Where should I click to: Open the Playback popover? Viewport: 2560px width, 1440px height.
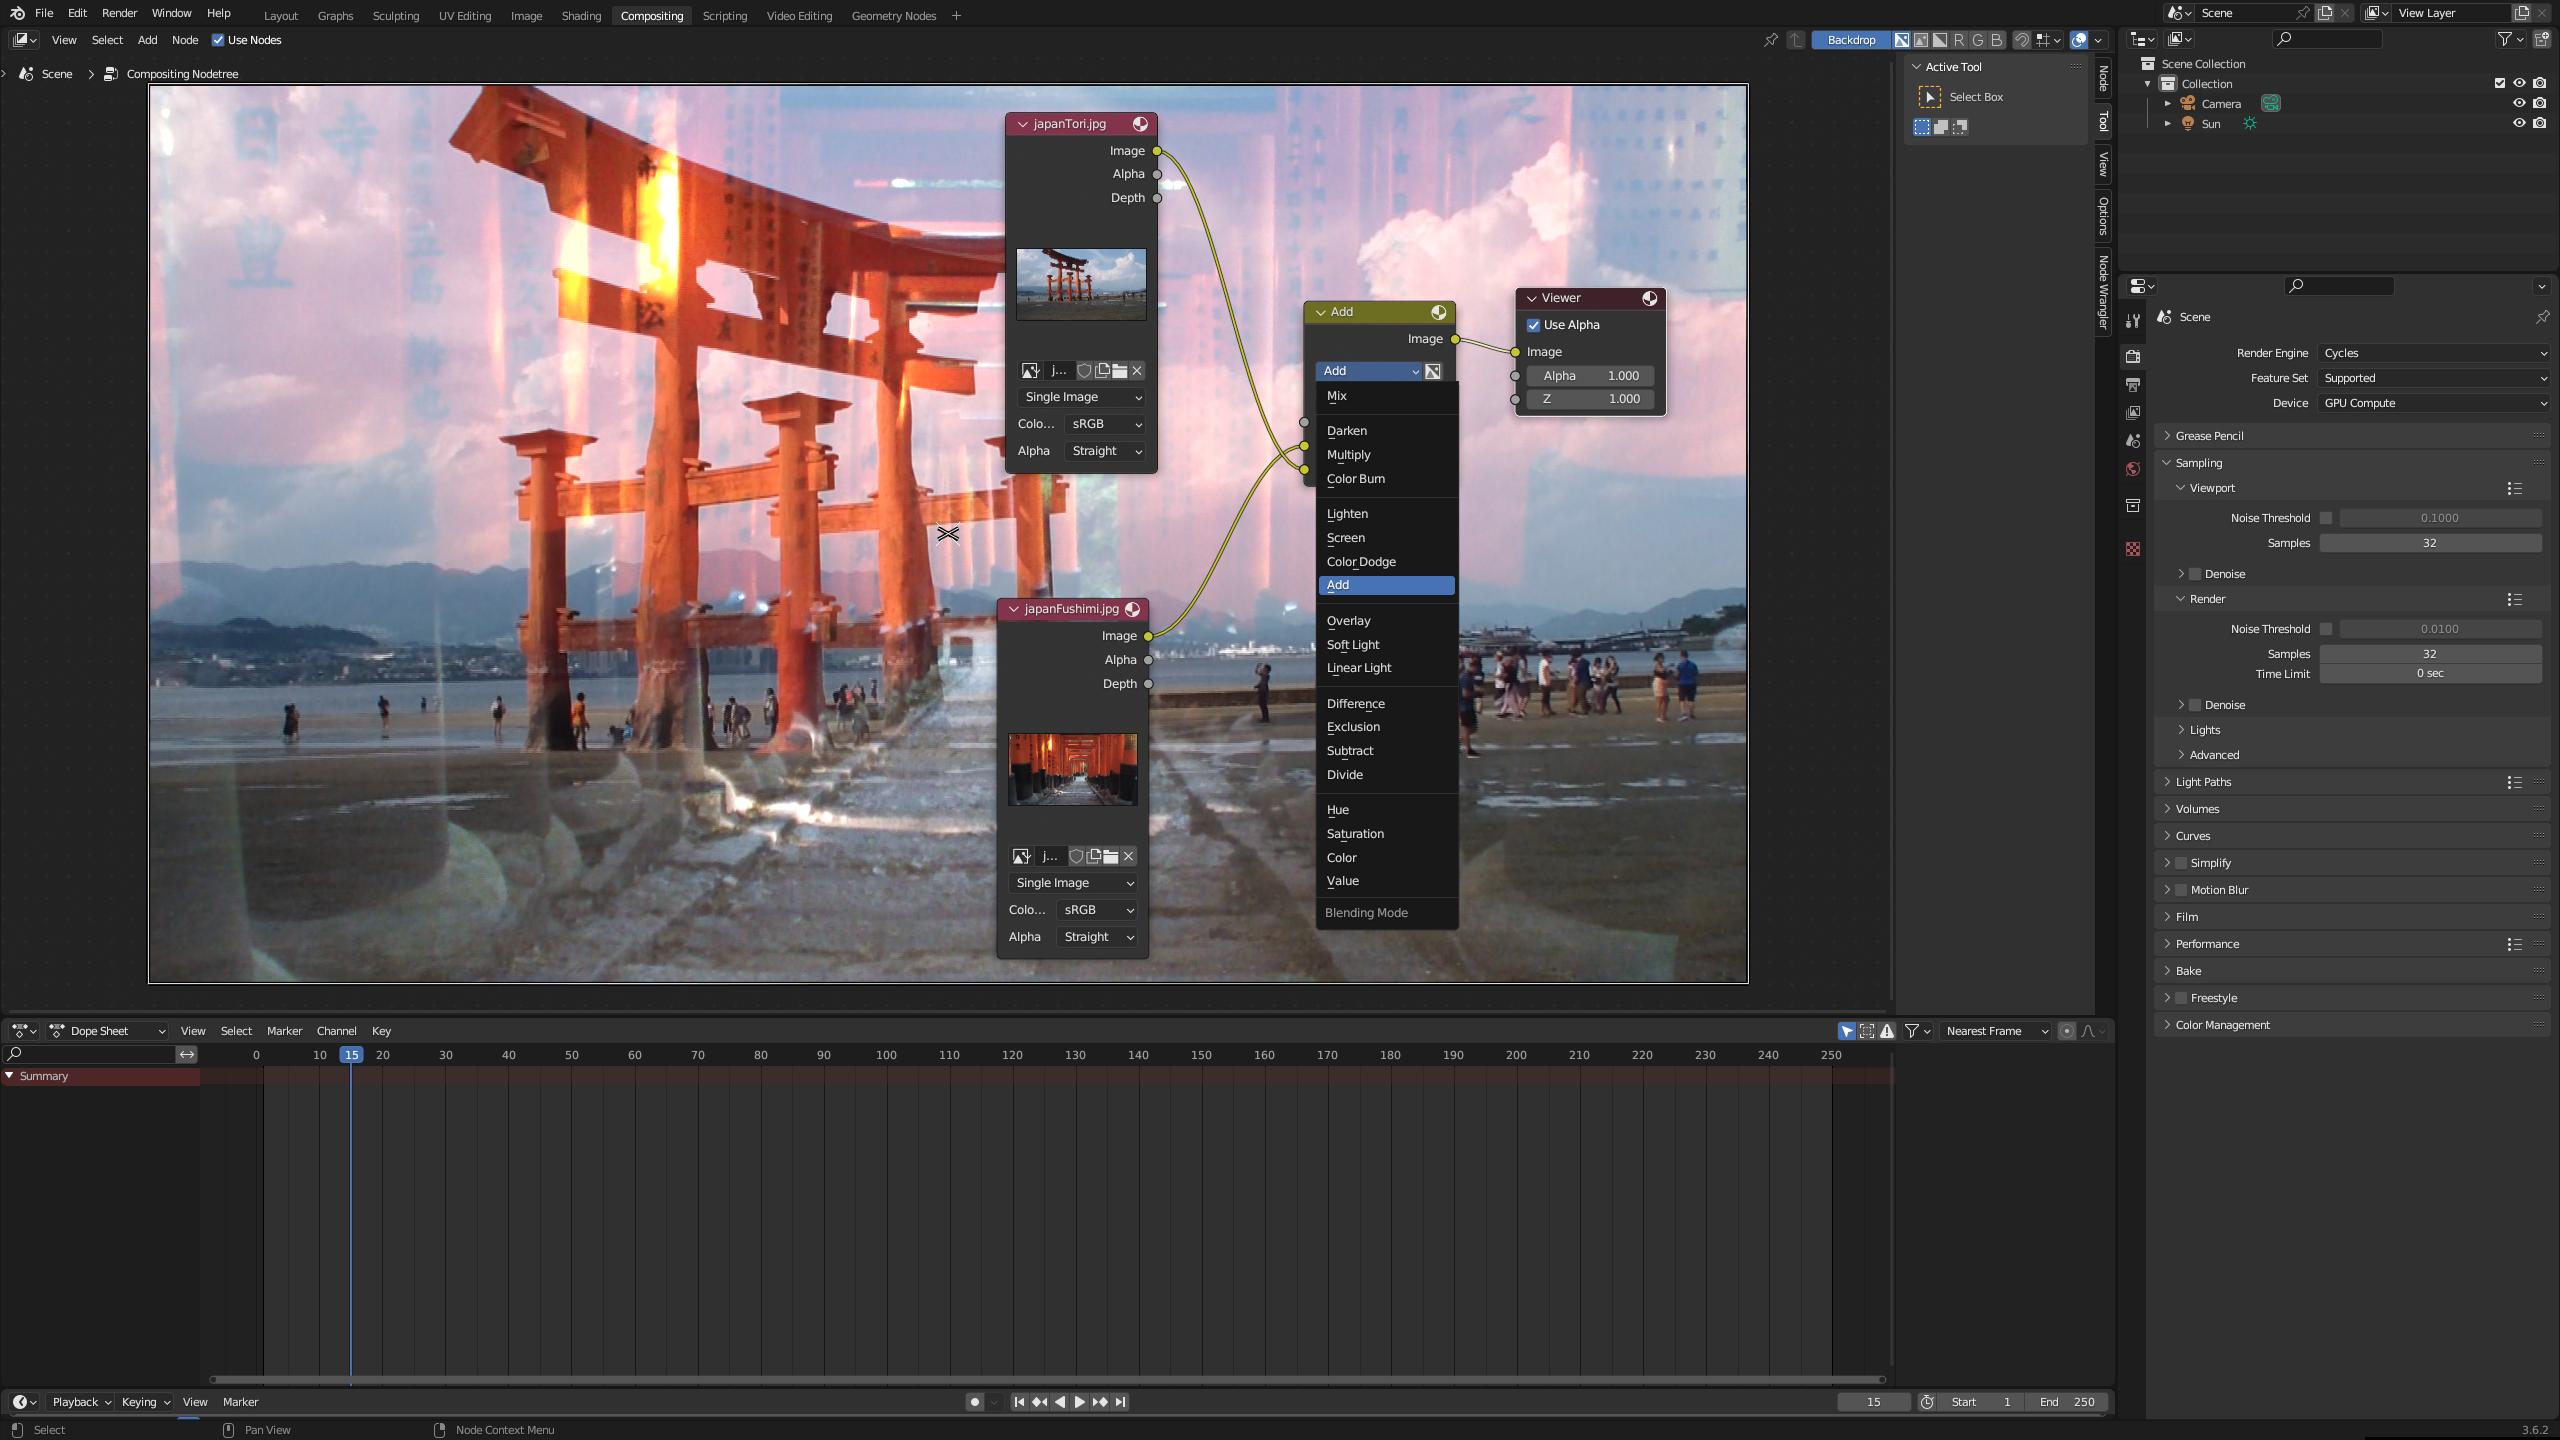pyautogui.click(x=81, y=1402)
